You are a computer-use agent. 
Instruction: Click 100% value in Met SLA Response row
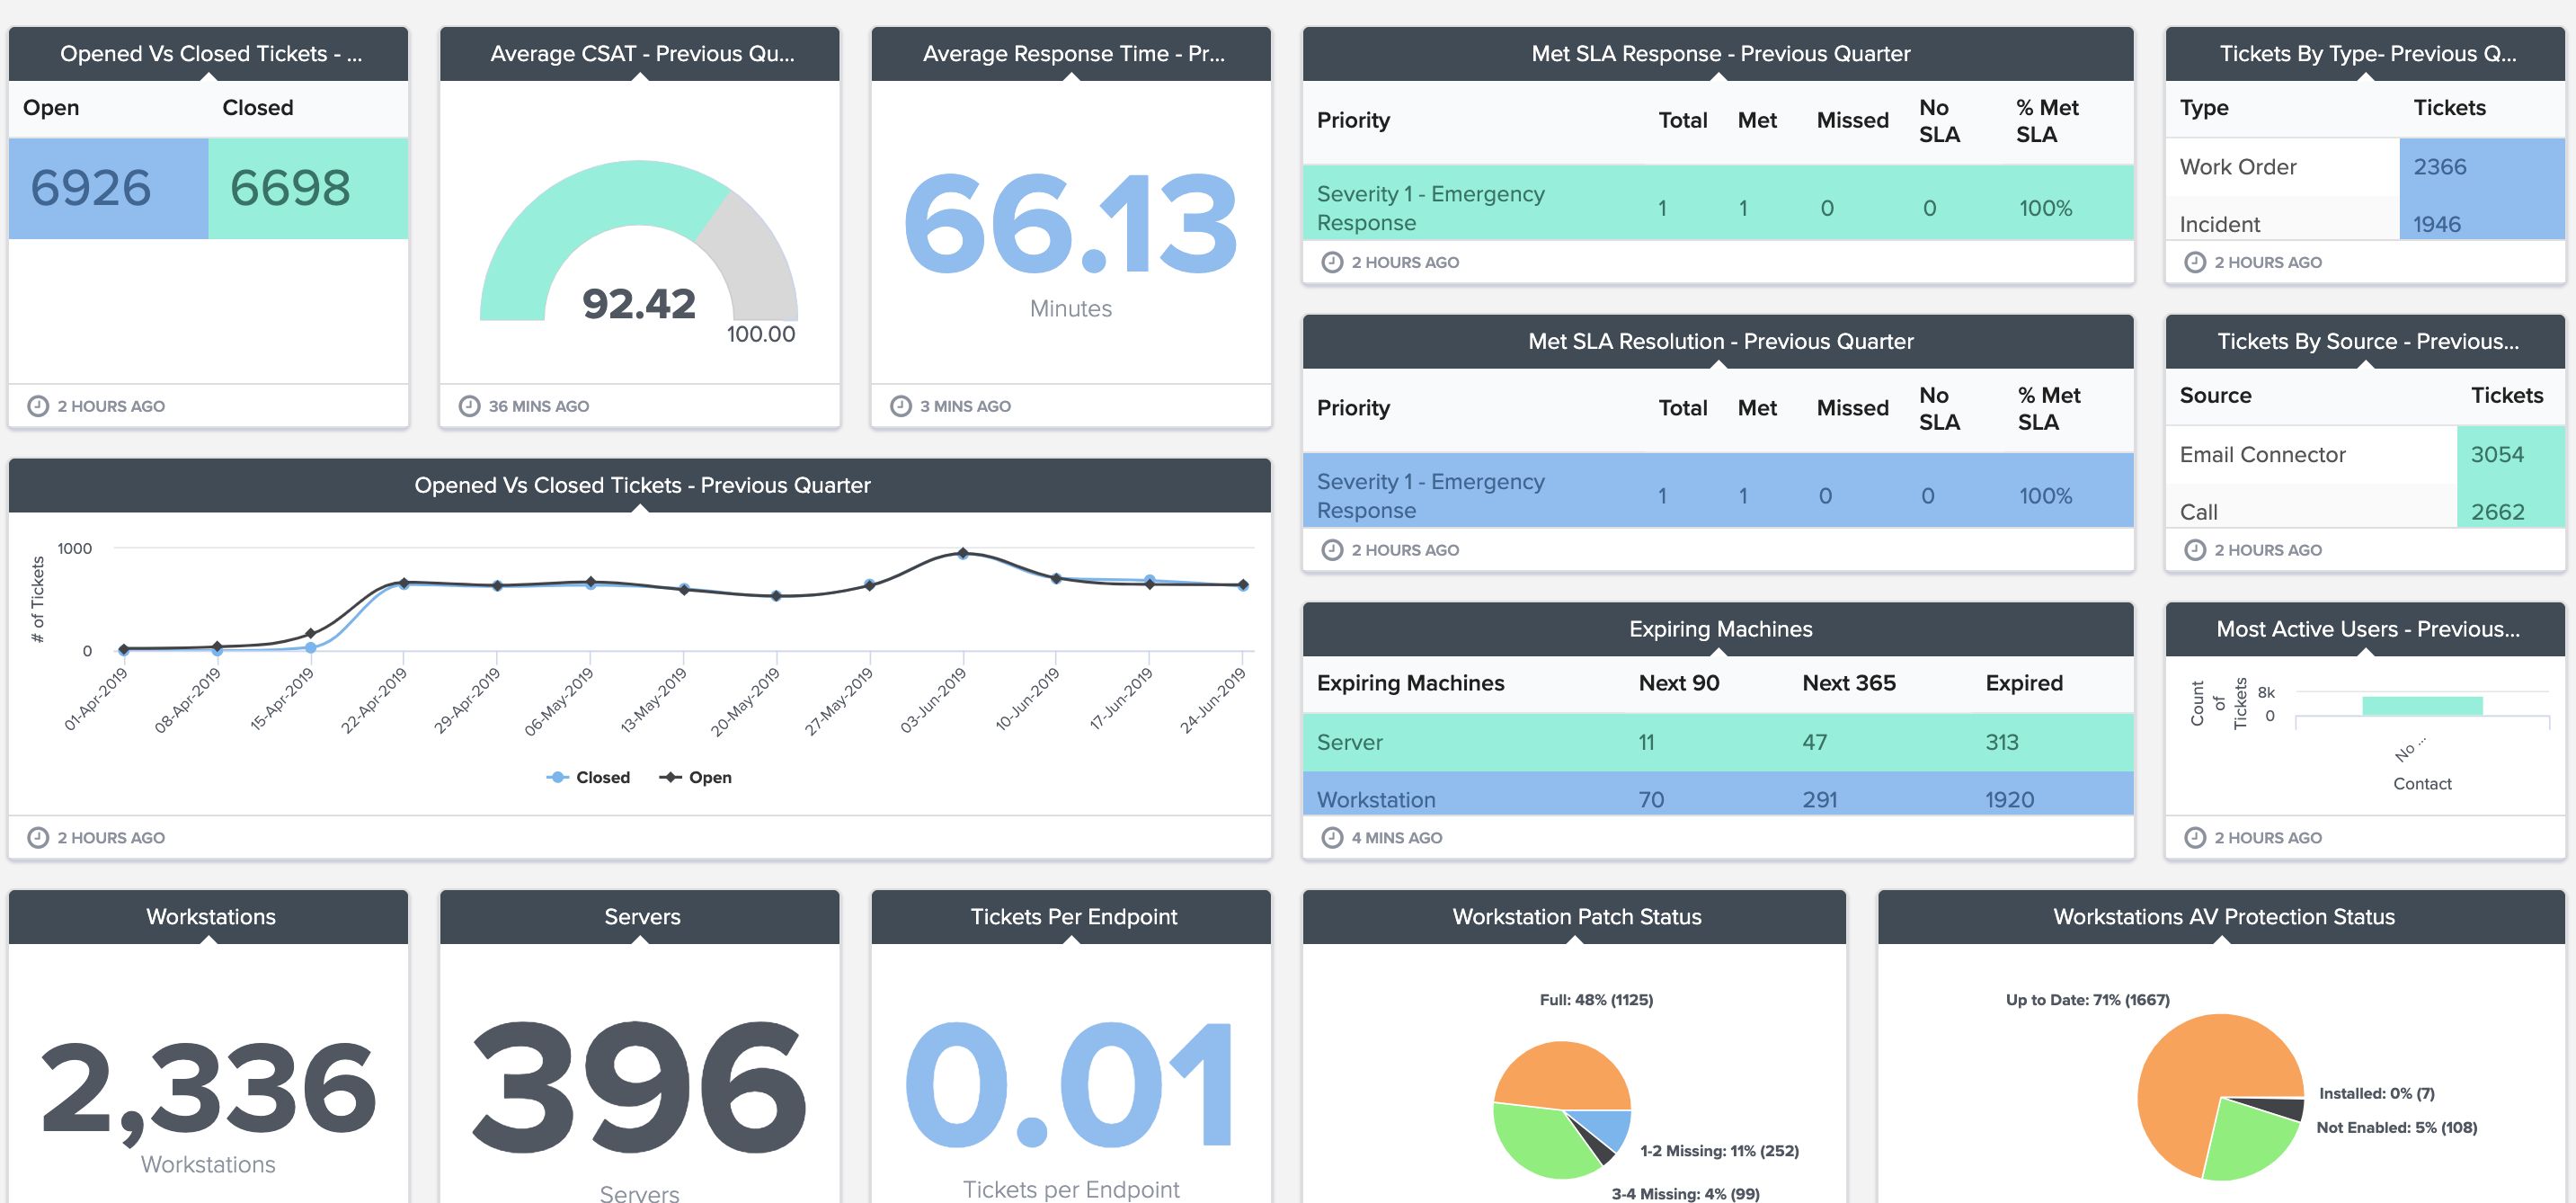point(2045,208)
